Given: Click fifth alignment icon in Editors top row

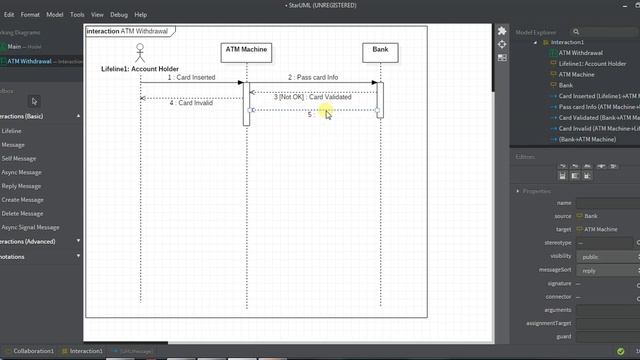Looking at the screenshot, I should (613, 166).
